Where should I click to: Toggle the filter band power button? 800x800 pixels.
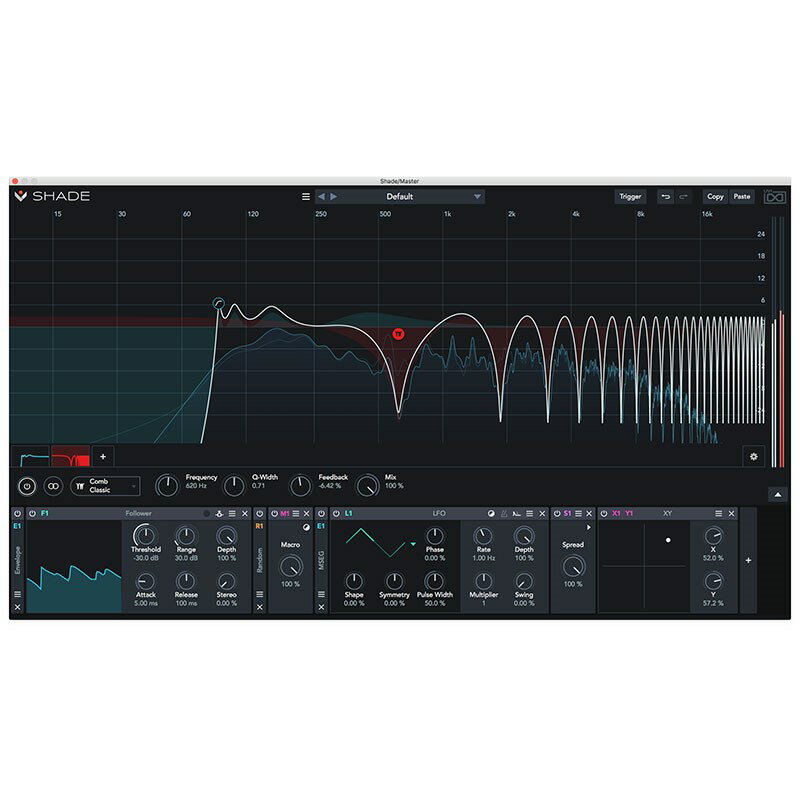(27, 485)
